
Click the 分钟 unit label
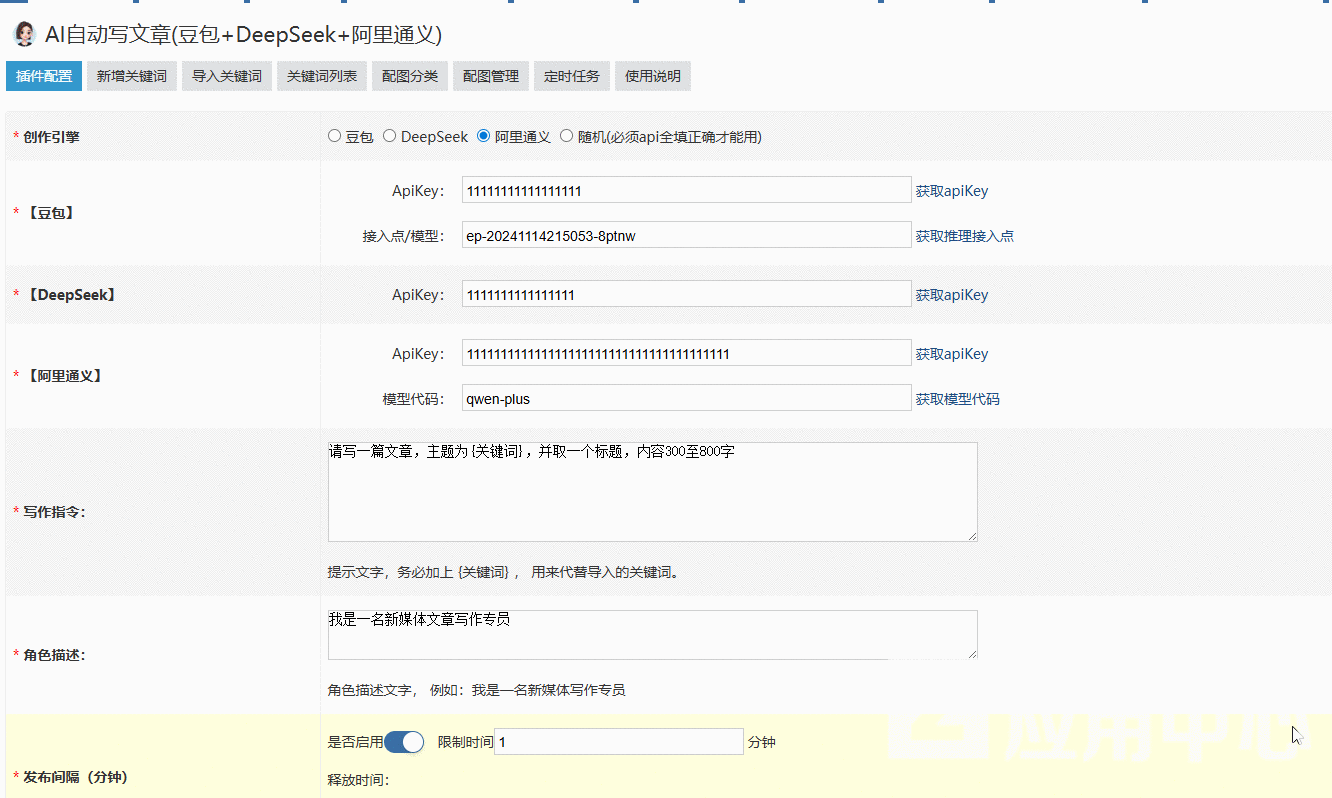(762, 742)
